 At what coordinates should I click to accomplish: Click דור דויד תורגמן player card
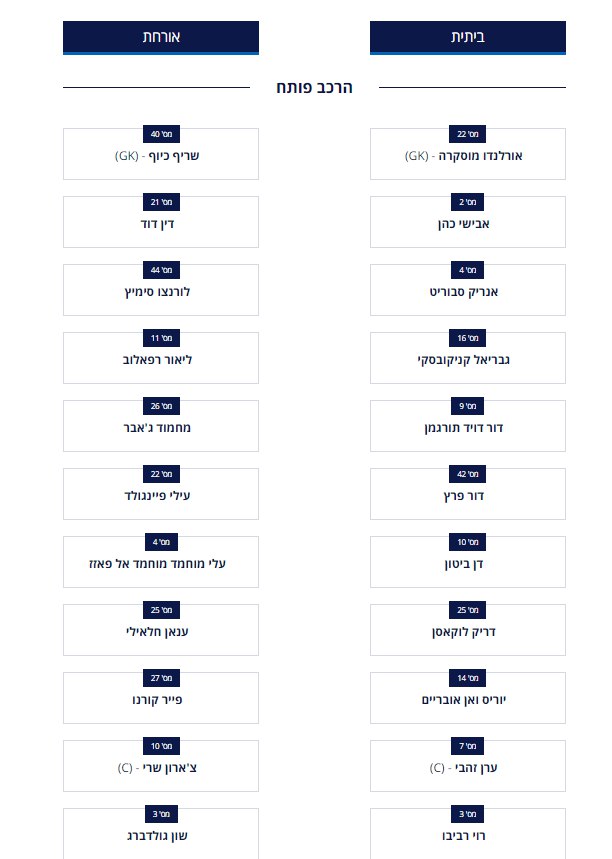(467, 427)
